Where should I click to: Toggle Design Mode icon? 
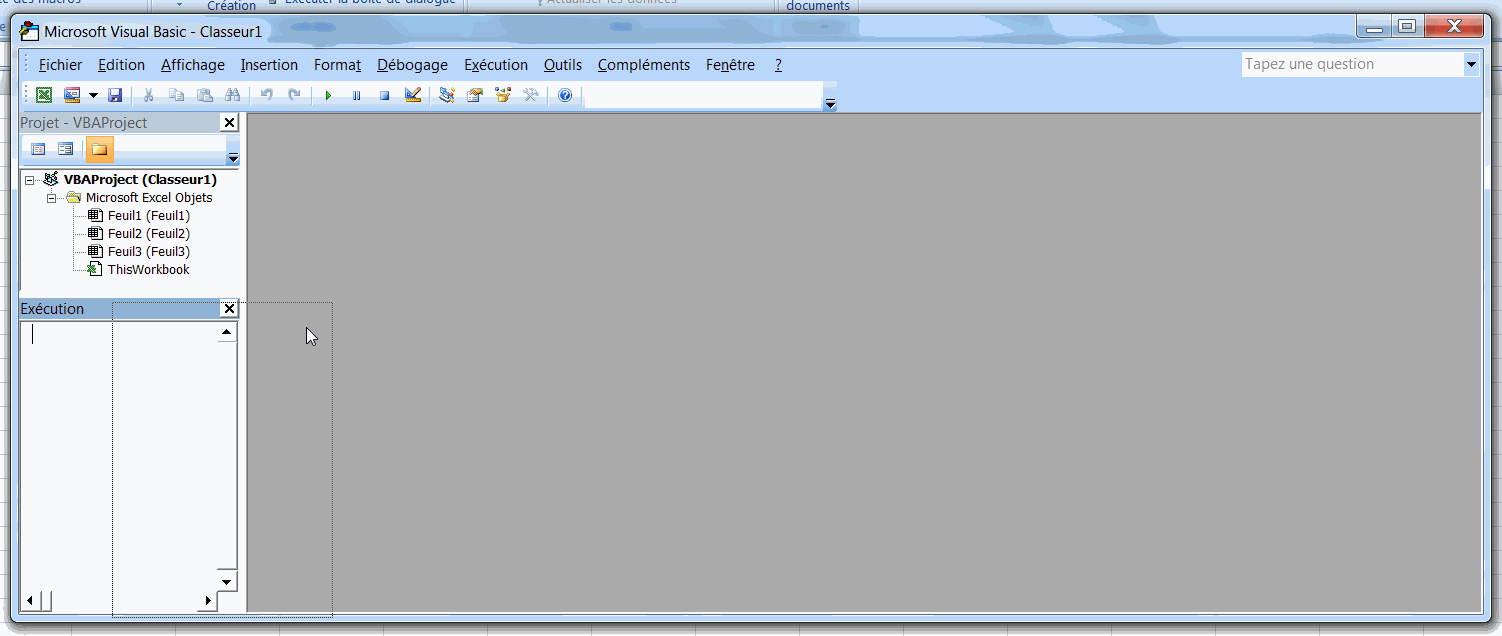(413, 96)
